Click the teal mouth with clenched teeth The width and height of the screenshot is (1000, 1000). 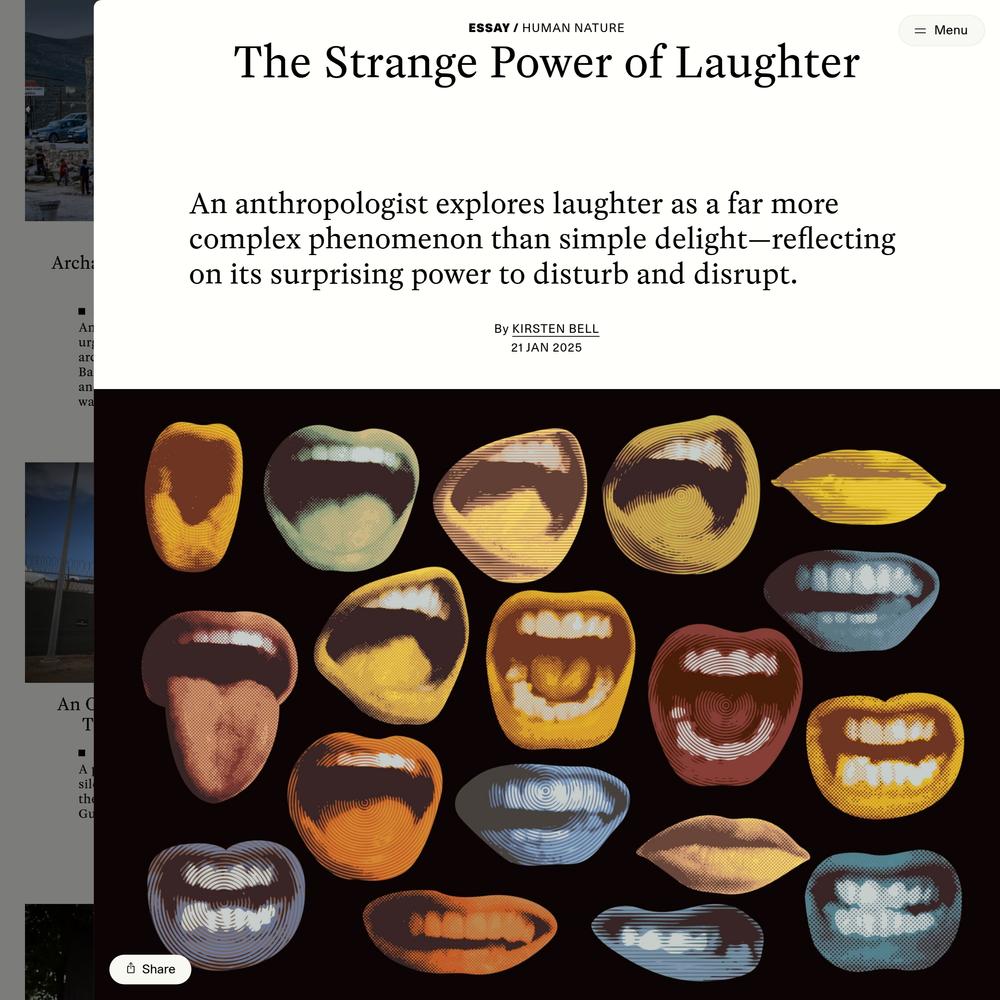point(883,909)
